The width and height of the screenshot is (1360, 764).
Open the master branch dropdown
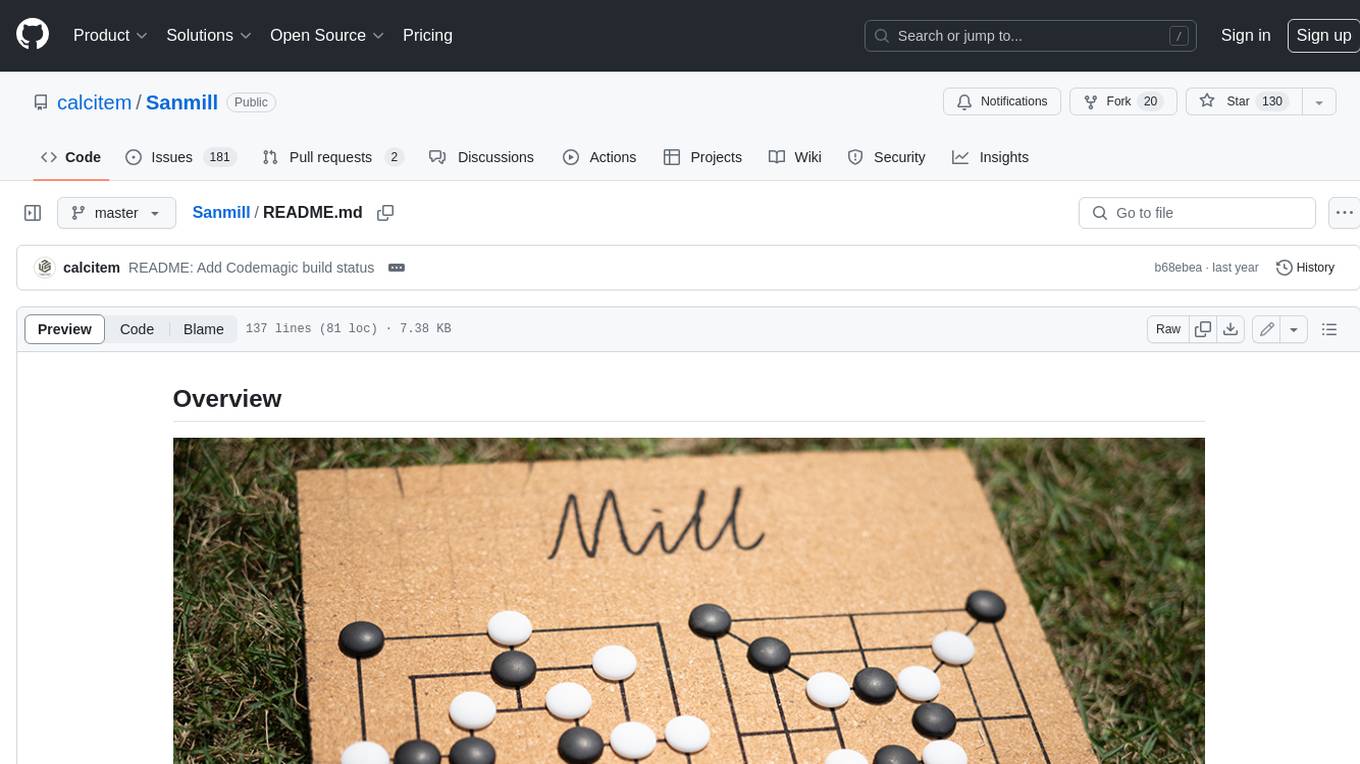[x=117, y=213]
